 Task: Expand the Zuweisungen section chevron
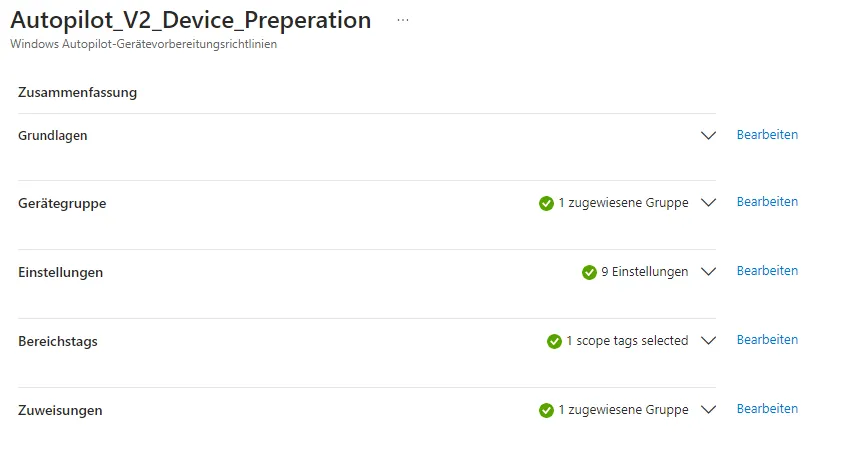(x=709, y=410)
